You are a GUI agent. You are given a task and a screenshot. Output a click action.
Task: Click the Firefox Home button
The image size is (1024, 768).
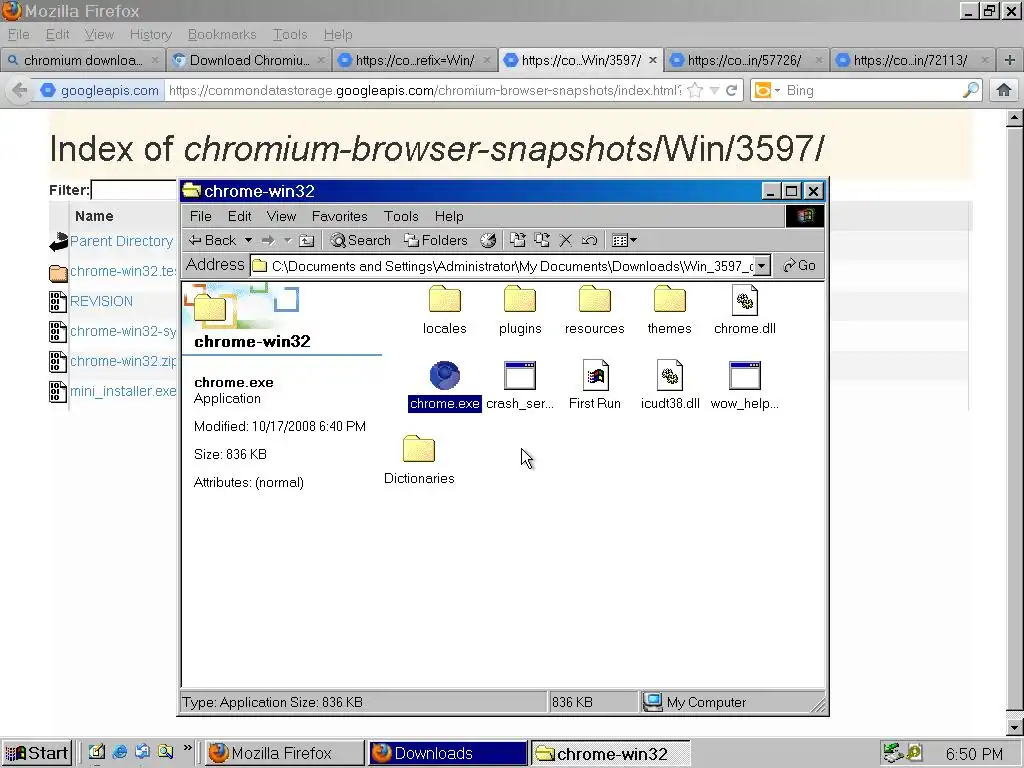1004,90
